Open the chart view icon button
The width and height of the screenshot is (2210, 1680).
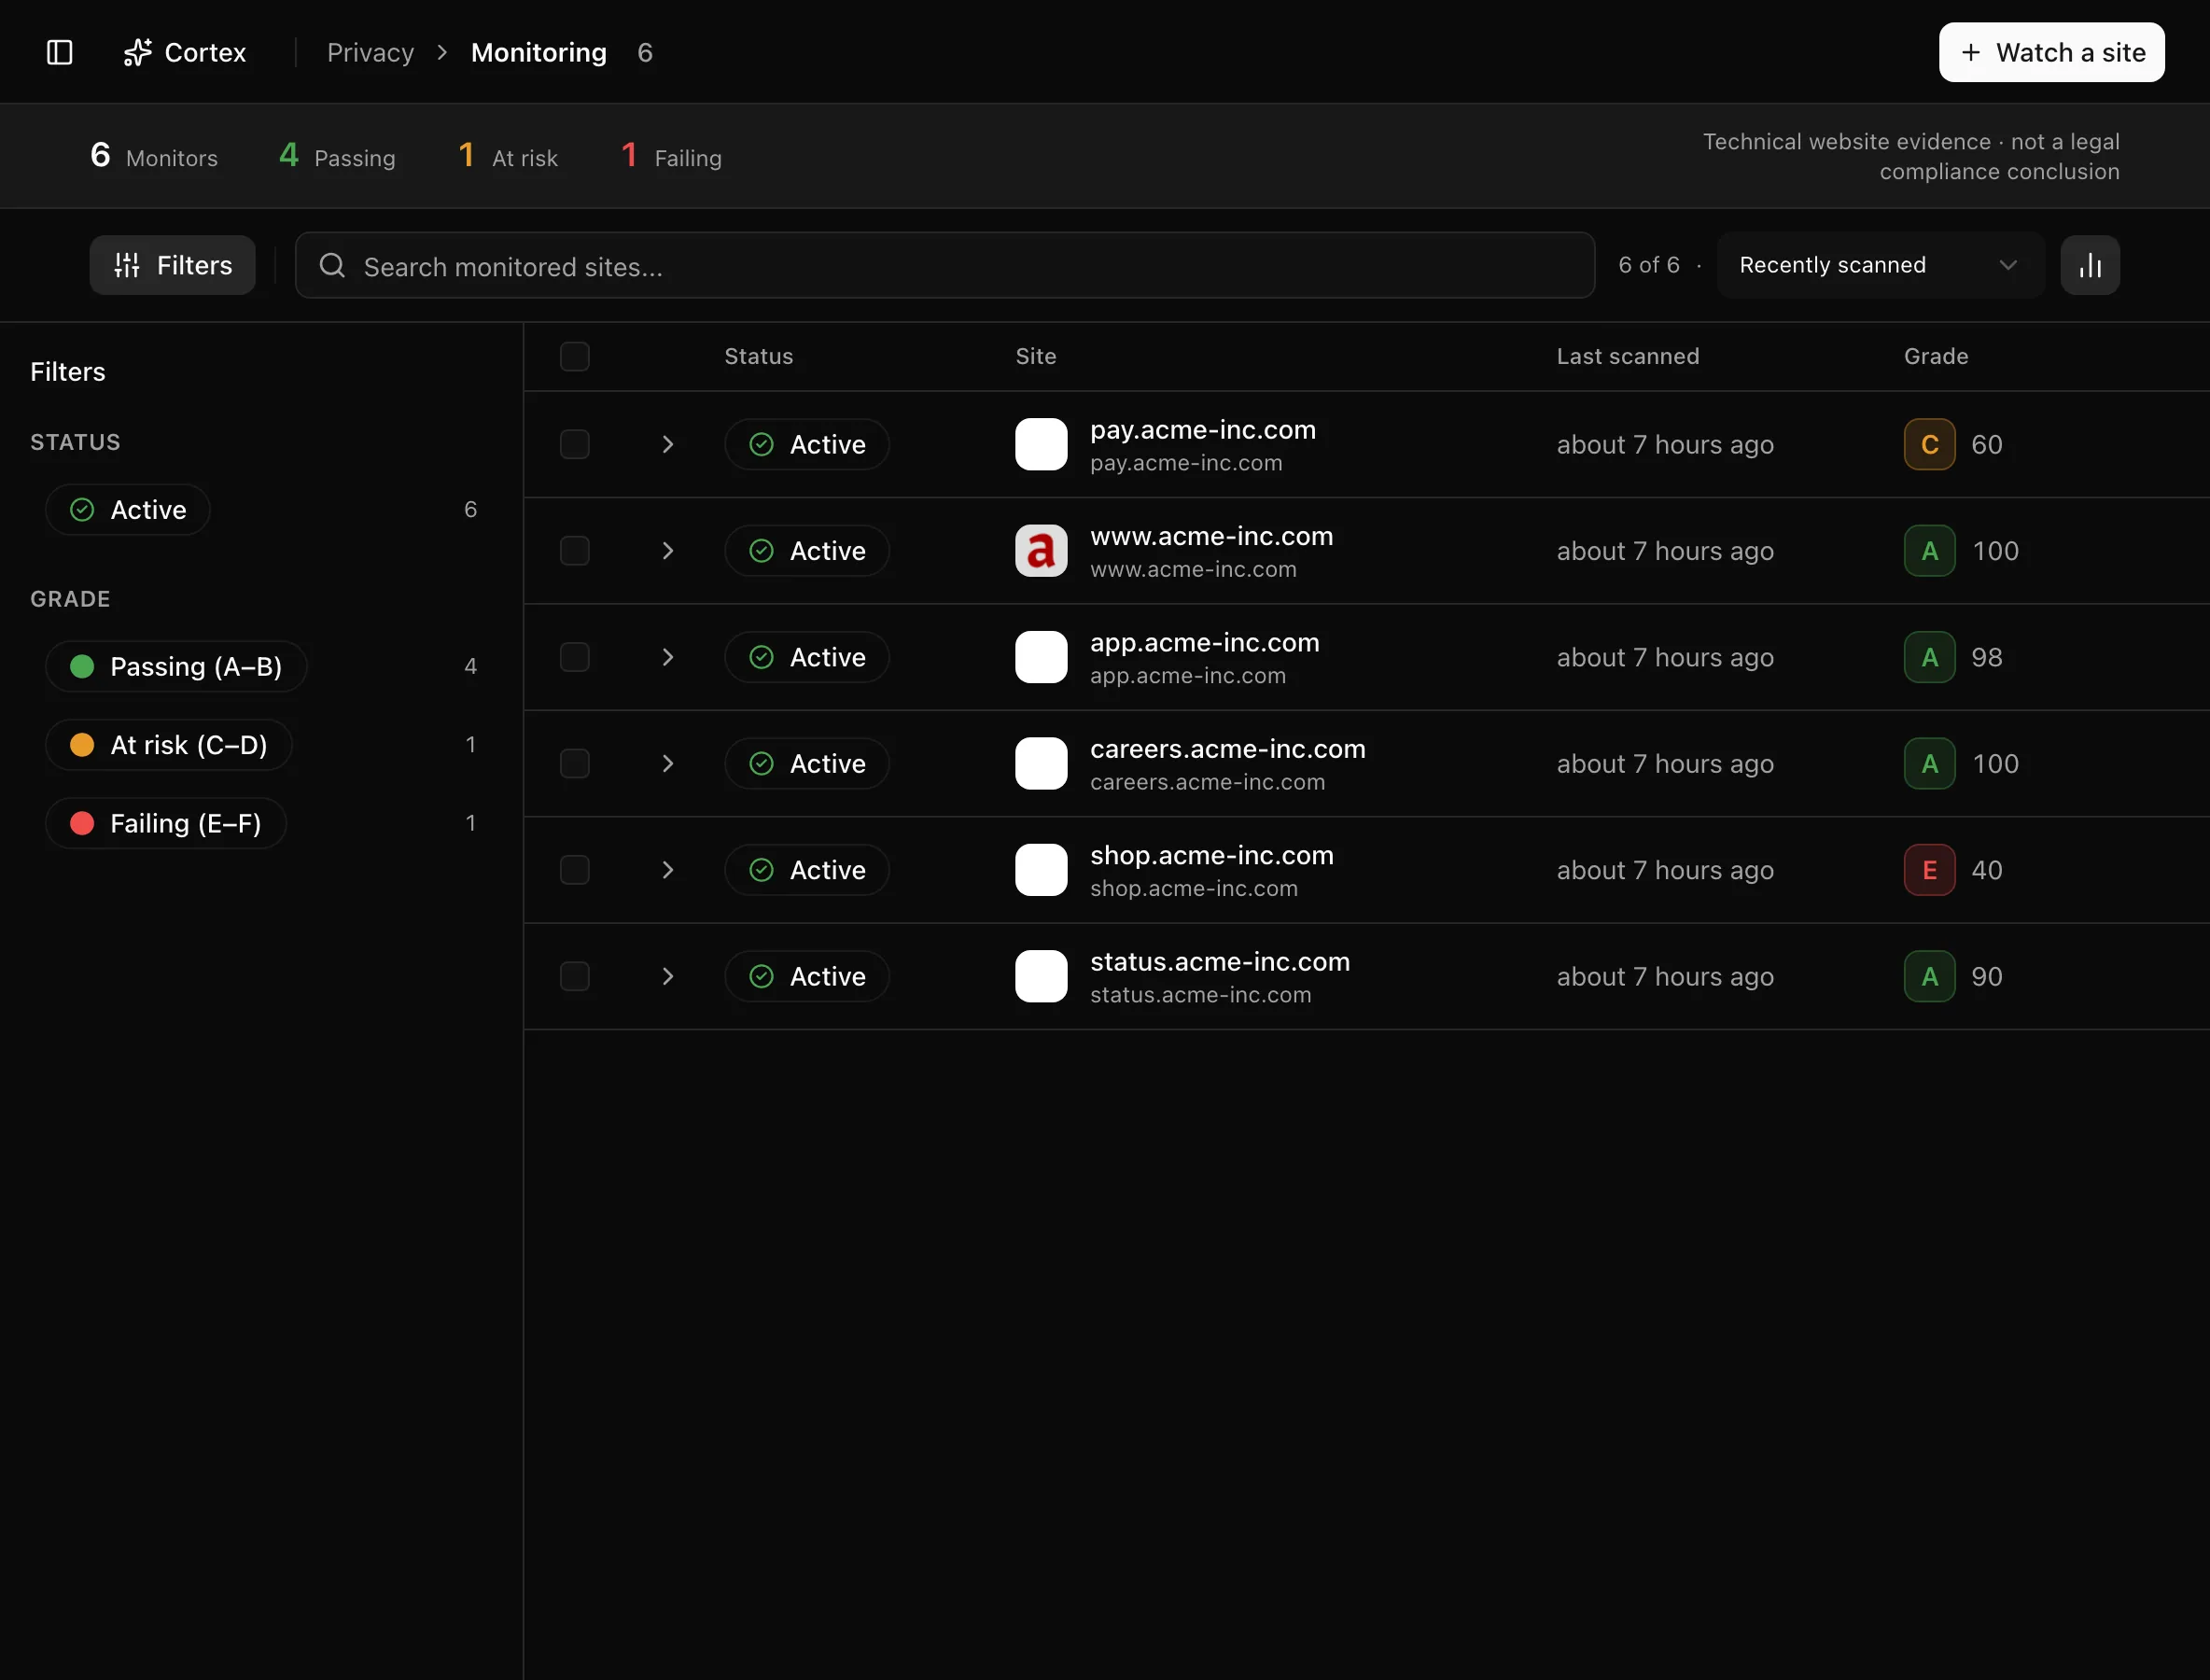(2090, 265)
